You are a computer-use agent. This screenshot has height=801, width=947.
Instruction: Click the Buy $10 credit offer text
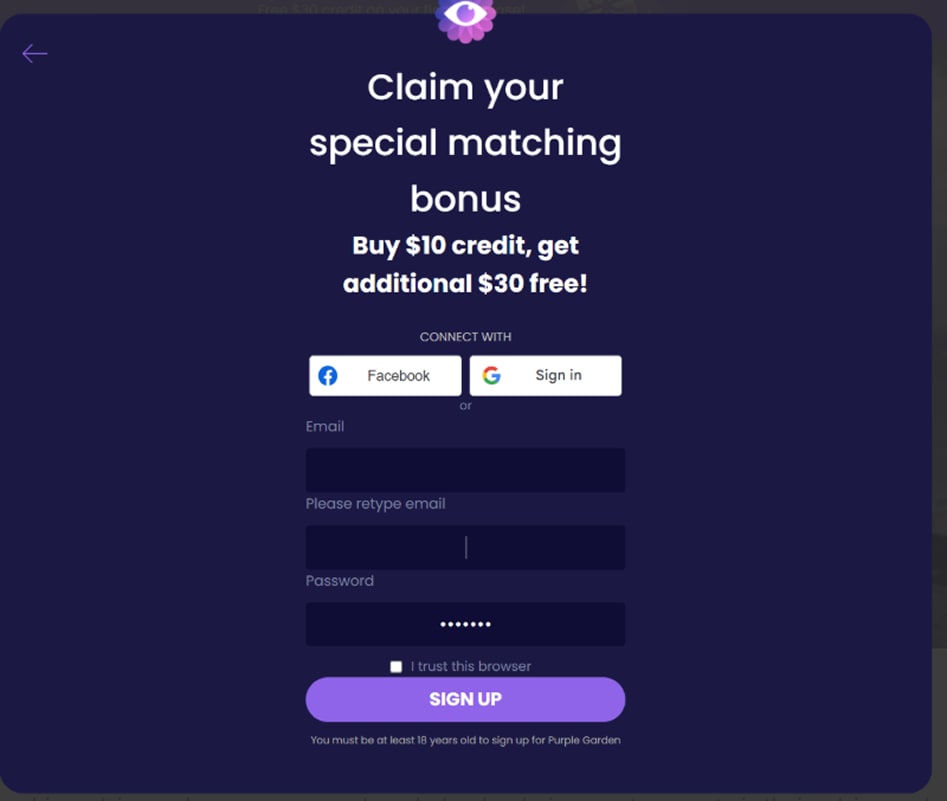tap(466, 265)
